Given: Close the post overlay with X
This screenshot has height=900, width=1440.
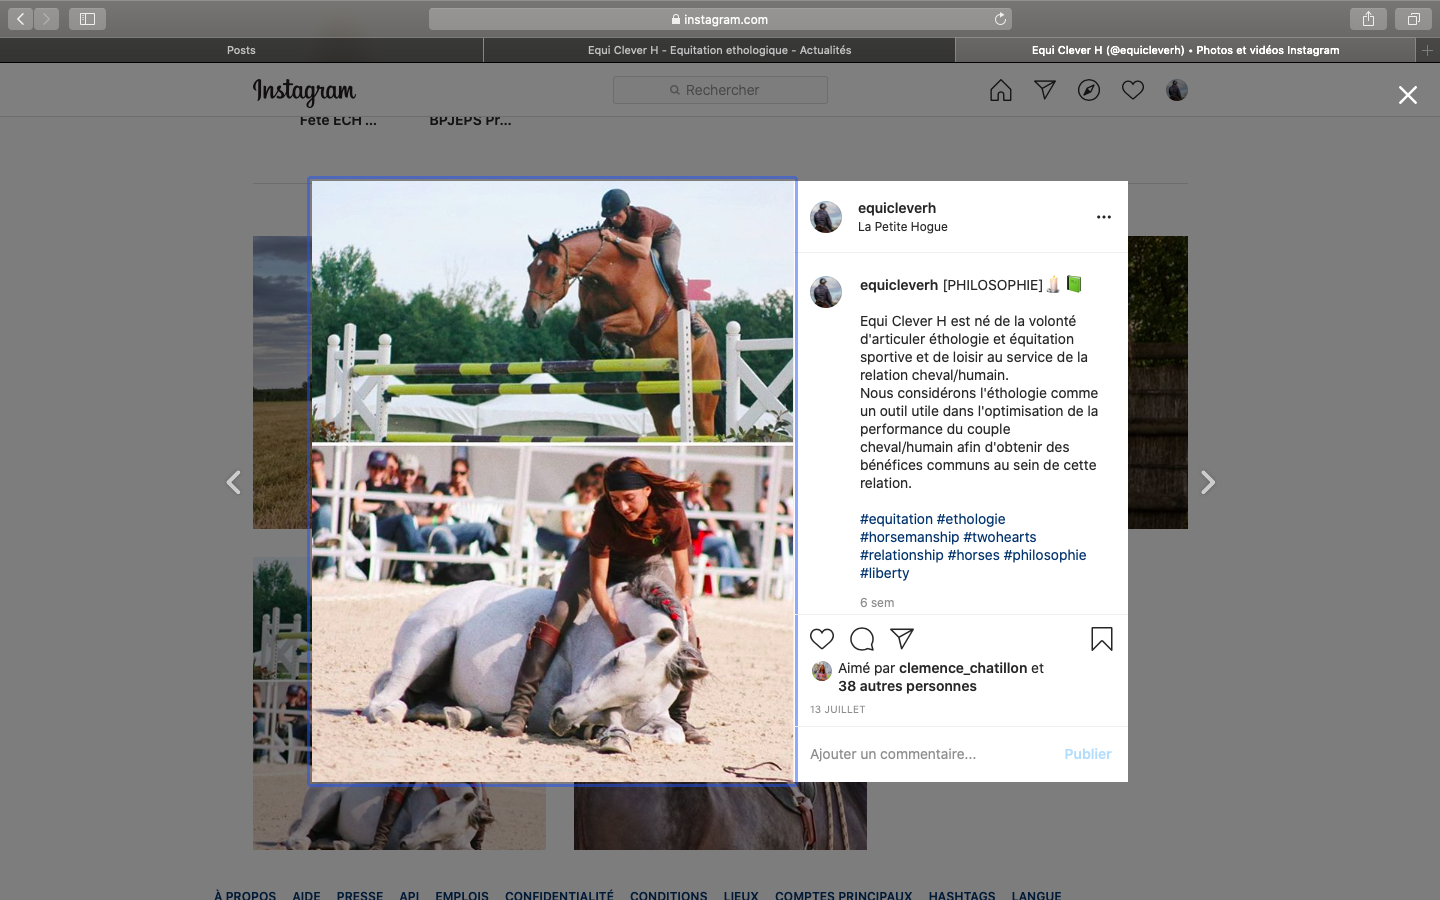Looking at the screenshot, I should click(1408, 95).
